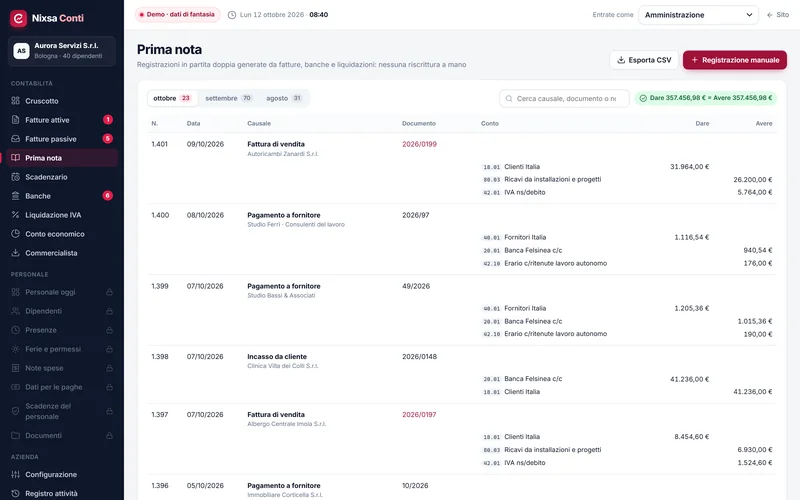Open the Cruscotto dashboard icon
800x500 pixels.
pyautogui.click(x=15, y=101)
